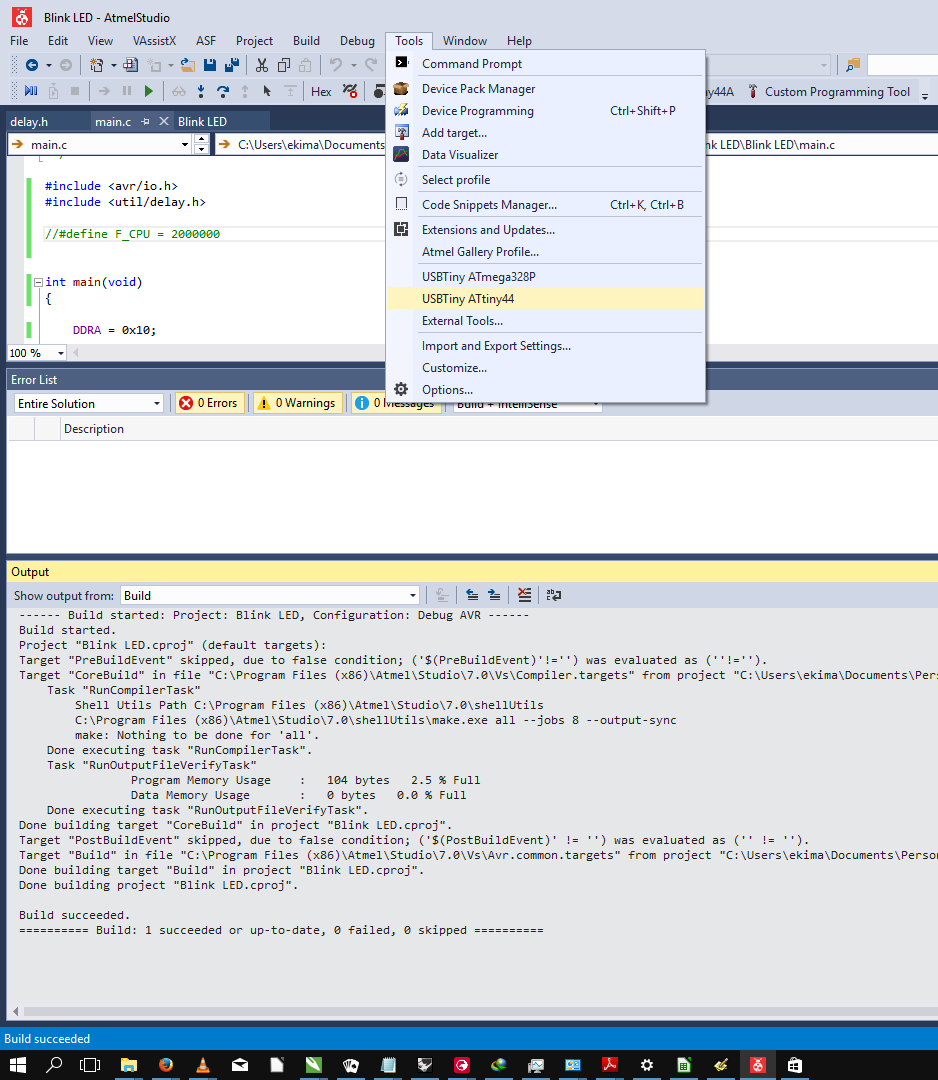Open Options... in Tools menu
The width and height of the screenshot is (938, 1080).
545,390
